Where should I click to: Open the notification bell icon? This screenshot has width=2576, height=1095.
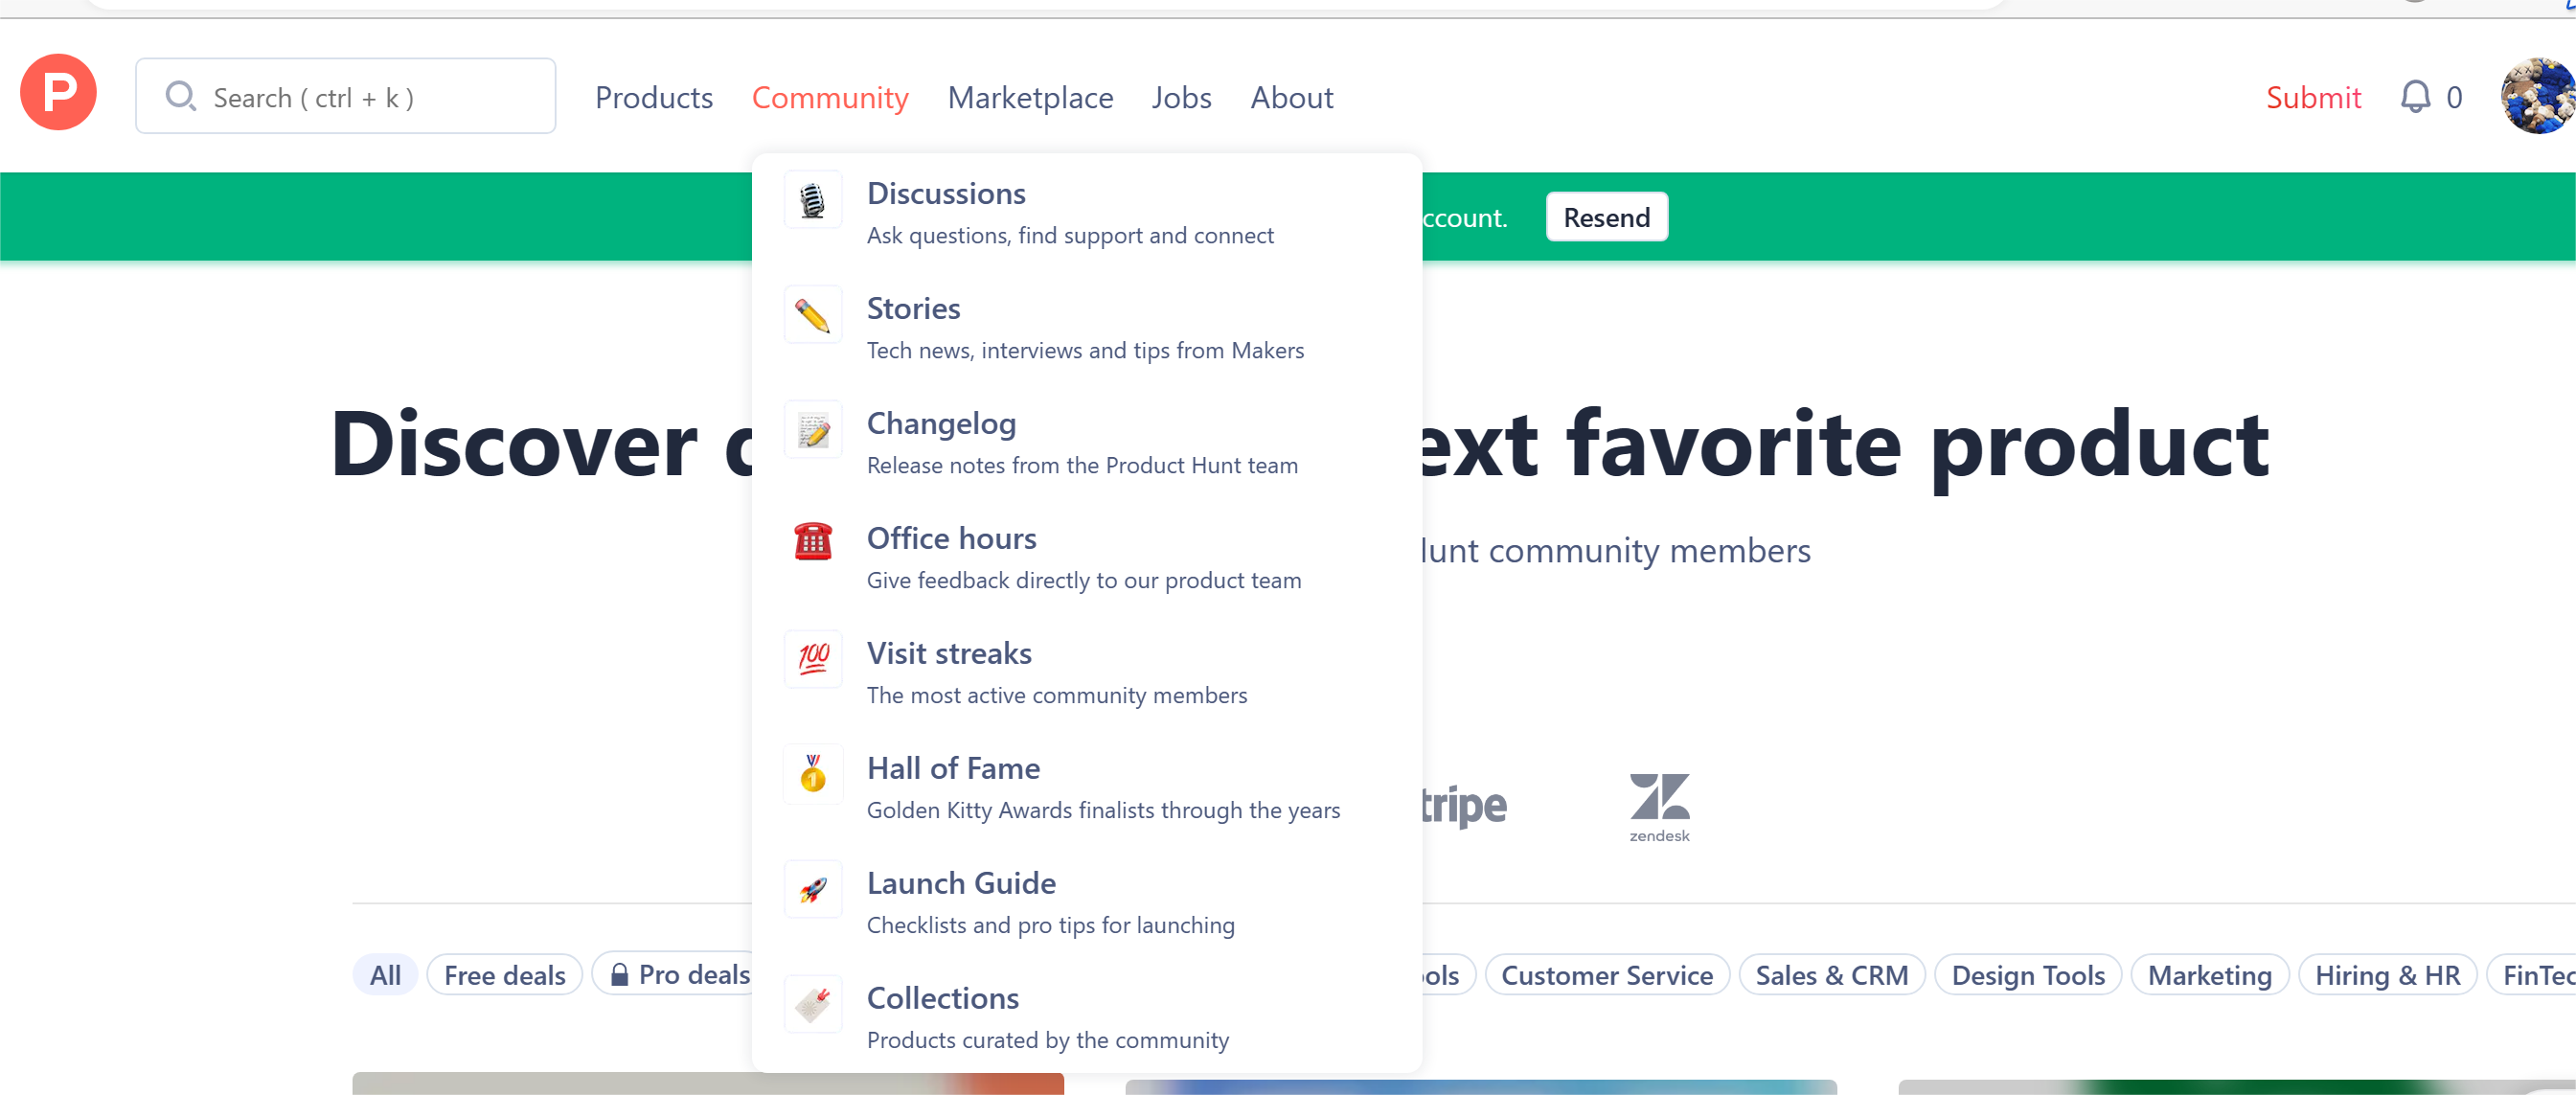click(2414, 97)
